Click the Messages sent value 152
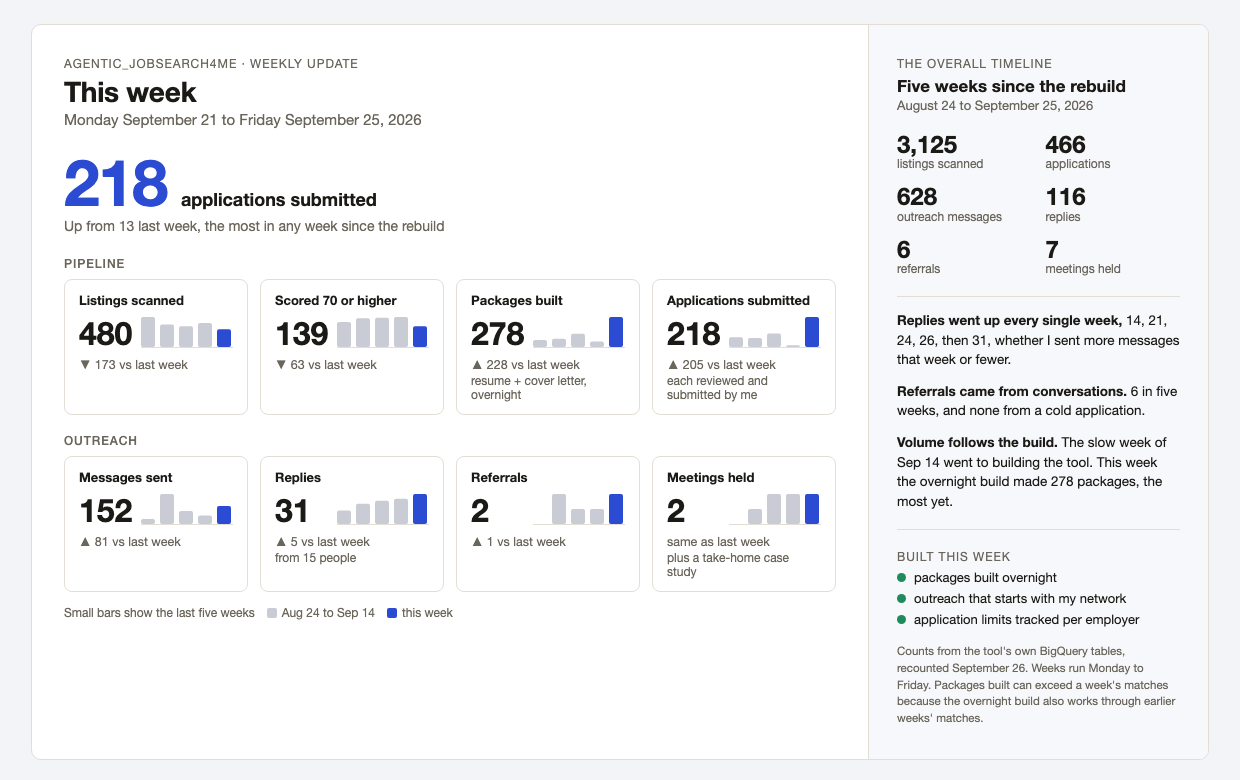This screenshot has width=1240, height=780. (x=105, y=510)
